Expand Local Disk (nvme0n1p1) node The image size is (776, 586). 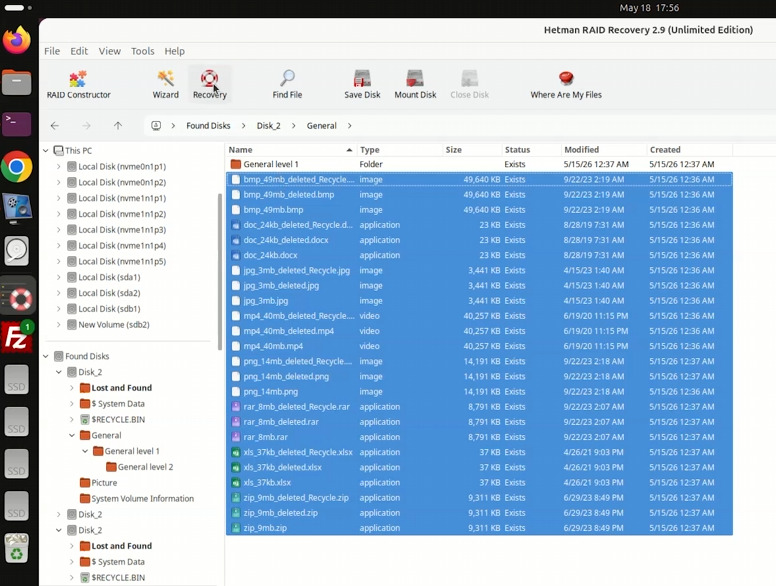[x=59, y=166]
